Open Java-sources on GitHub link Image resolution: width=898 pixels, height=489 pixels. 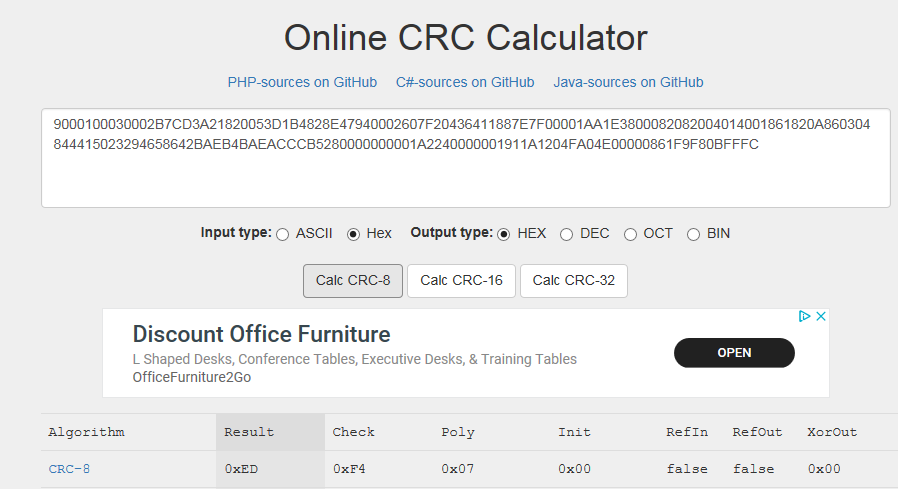pos(628,82)
